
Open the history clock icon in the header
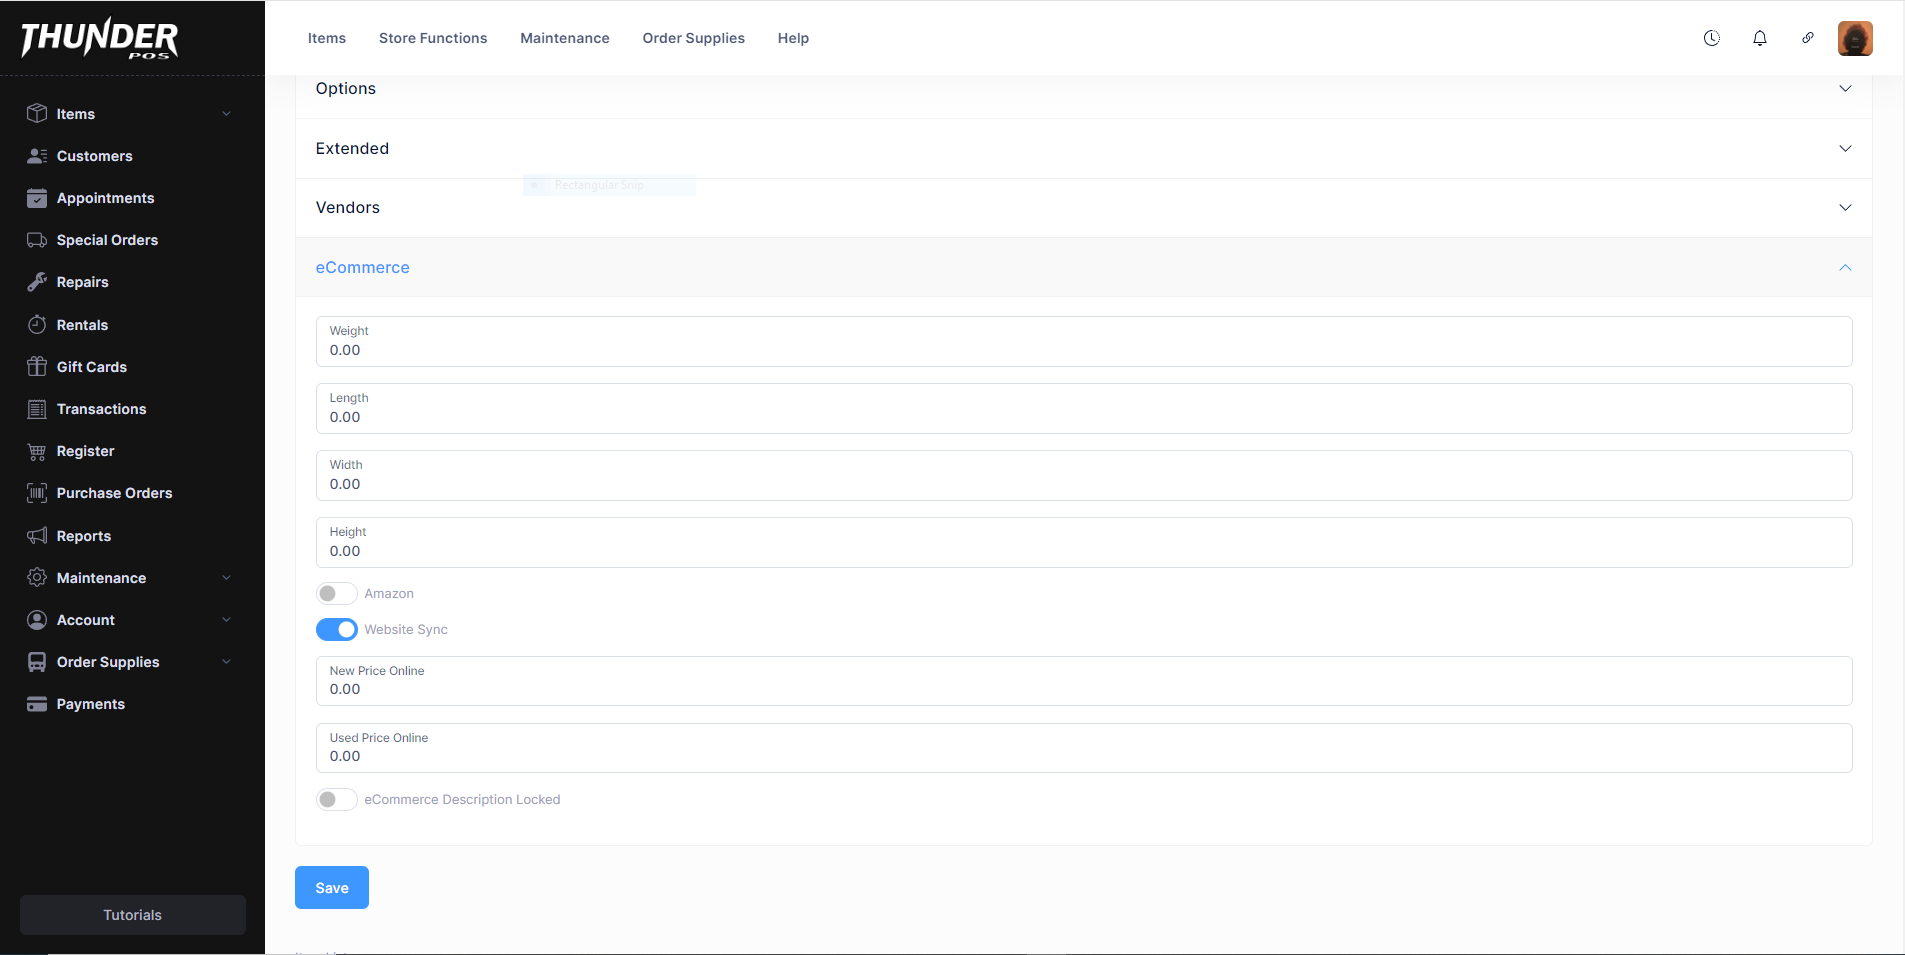coord(1711,38)
